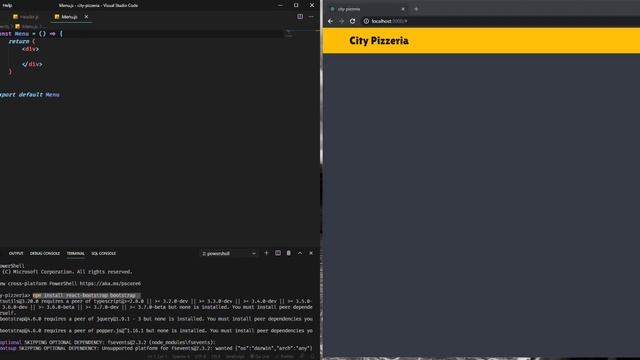Maximize the terminal panel with the chevron up
This screenshot has height=360, width=640.
coord(300,253)
